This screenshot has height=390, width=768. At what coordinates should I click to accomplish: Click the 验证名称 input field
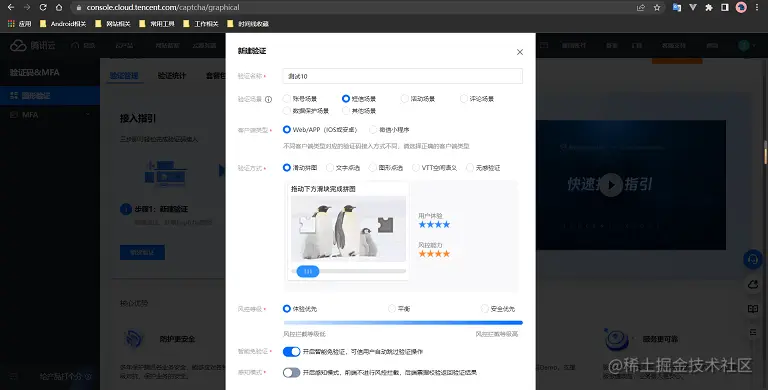pos(403,76)
